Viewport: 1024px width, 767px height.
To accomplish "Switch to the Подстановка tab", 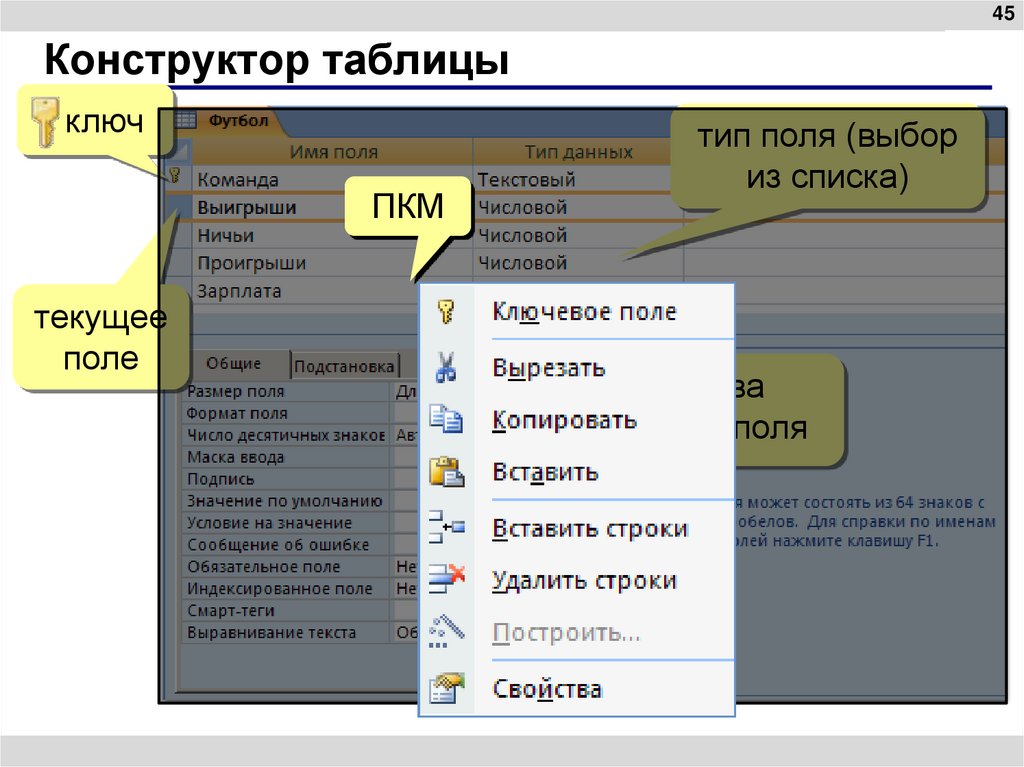I will click(x=346, y=366).
